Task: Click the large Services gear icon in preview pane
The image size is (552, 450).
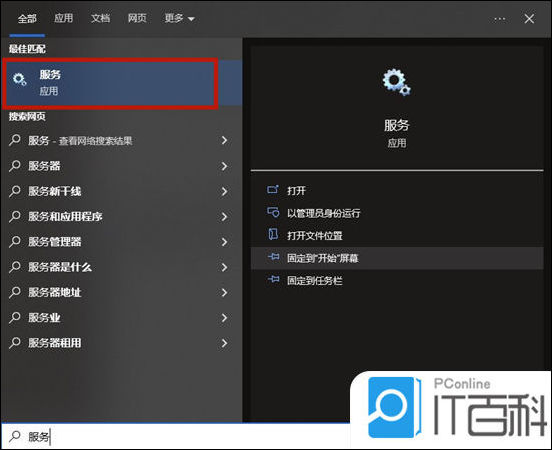Action: click(396, 82)
